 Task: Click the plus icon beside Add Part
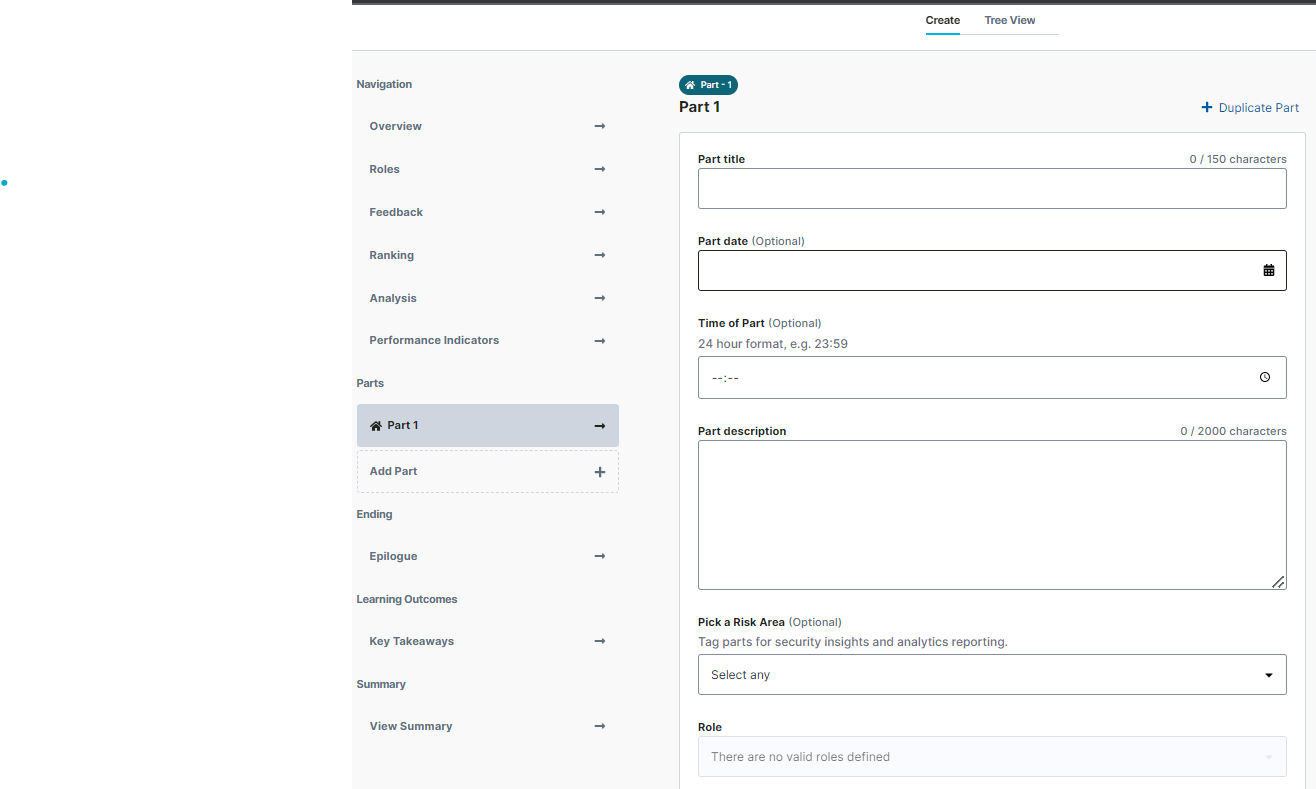click(x=600, y=472)
